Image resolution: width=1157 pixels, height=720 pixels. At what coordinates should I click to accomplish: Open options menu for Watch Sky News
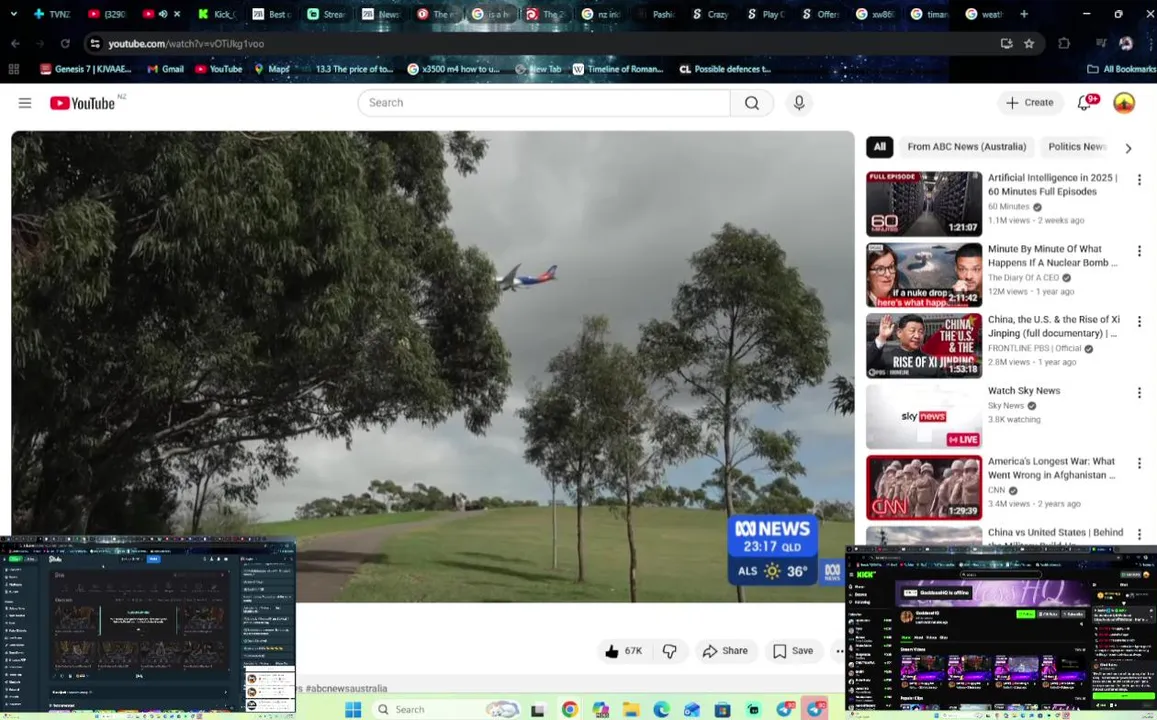coord(1139,392)
